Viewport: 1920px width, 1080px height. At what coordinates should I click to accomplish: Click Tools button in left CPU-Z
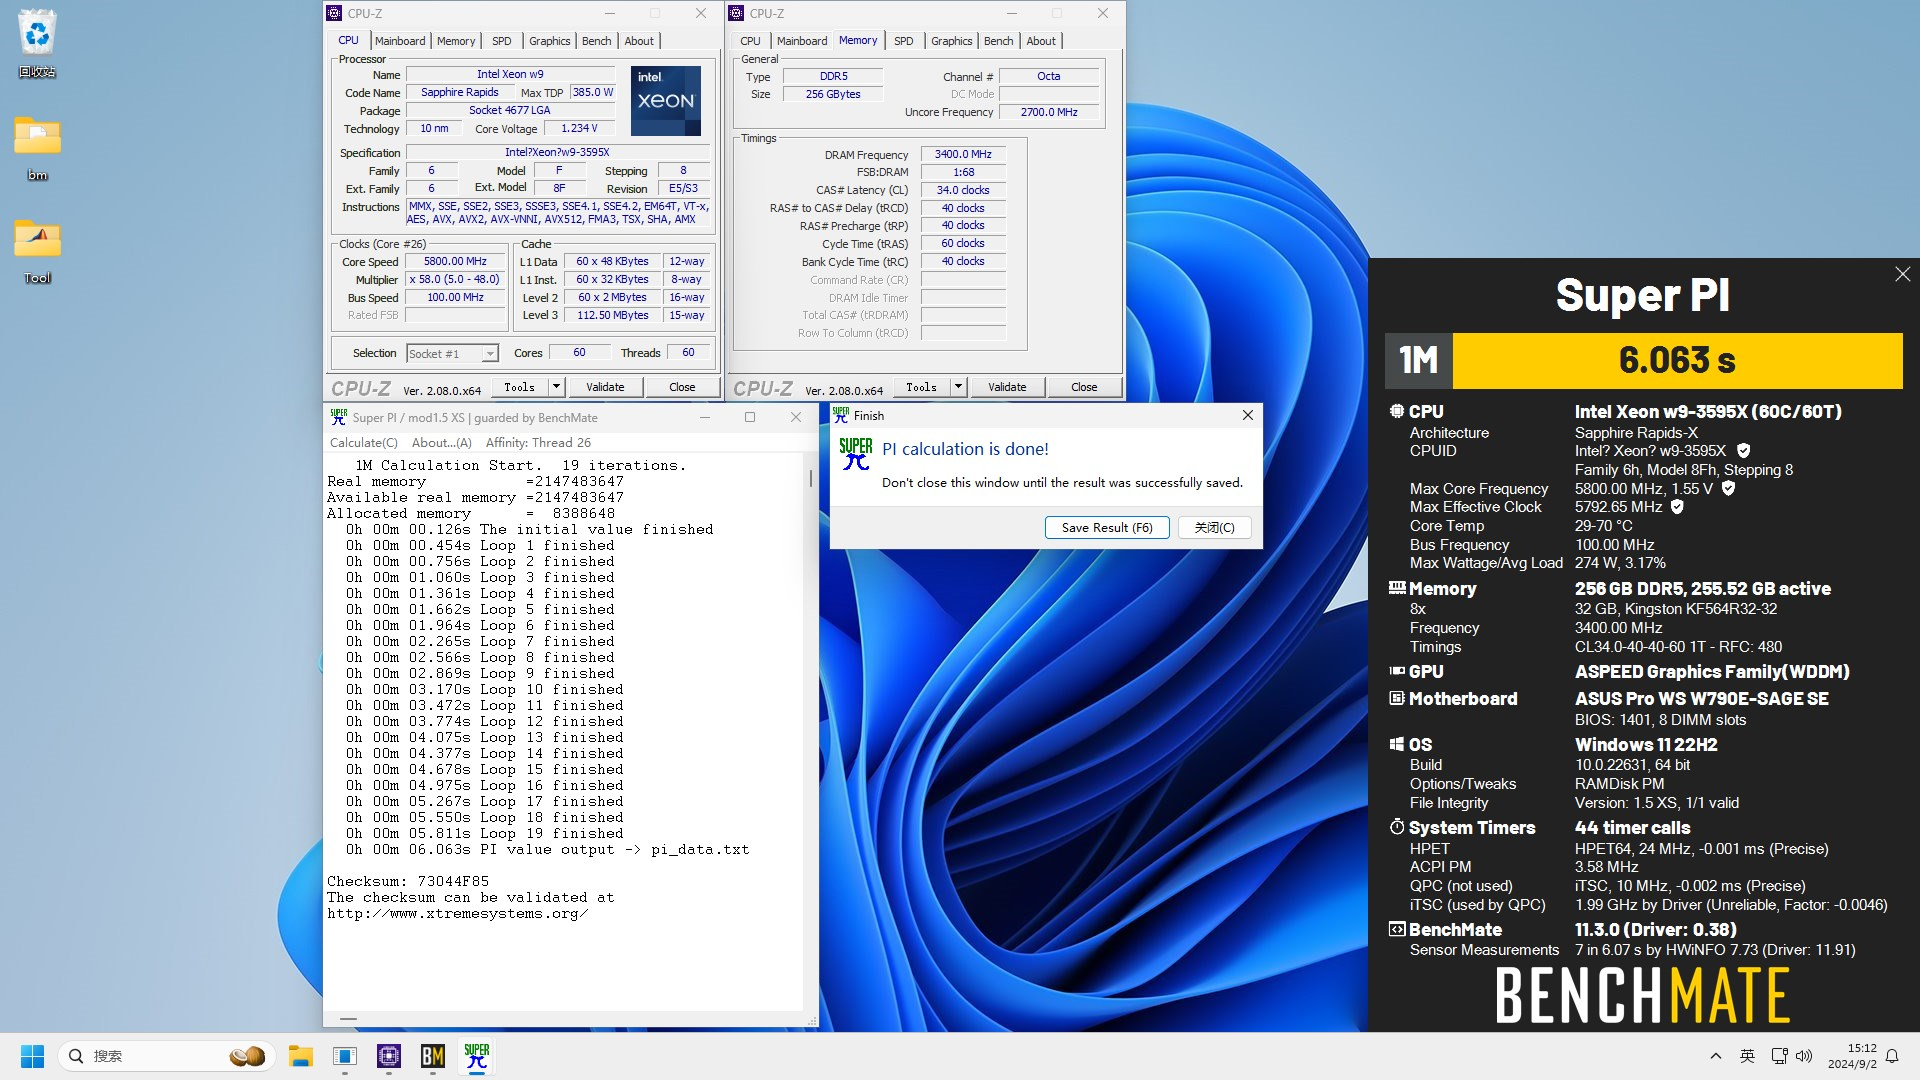(519, 387)
